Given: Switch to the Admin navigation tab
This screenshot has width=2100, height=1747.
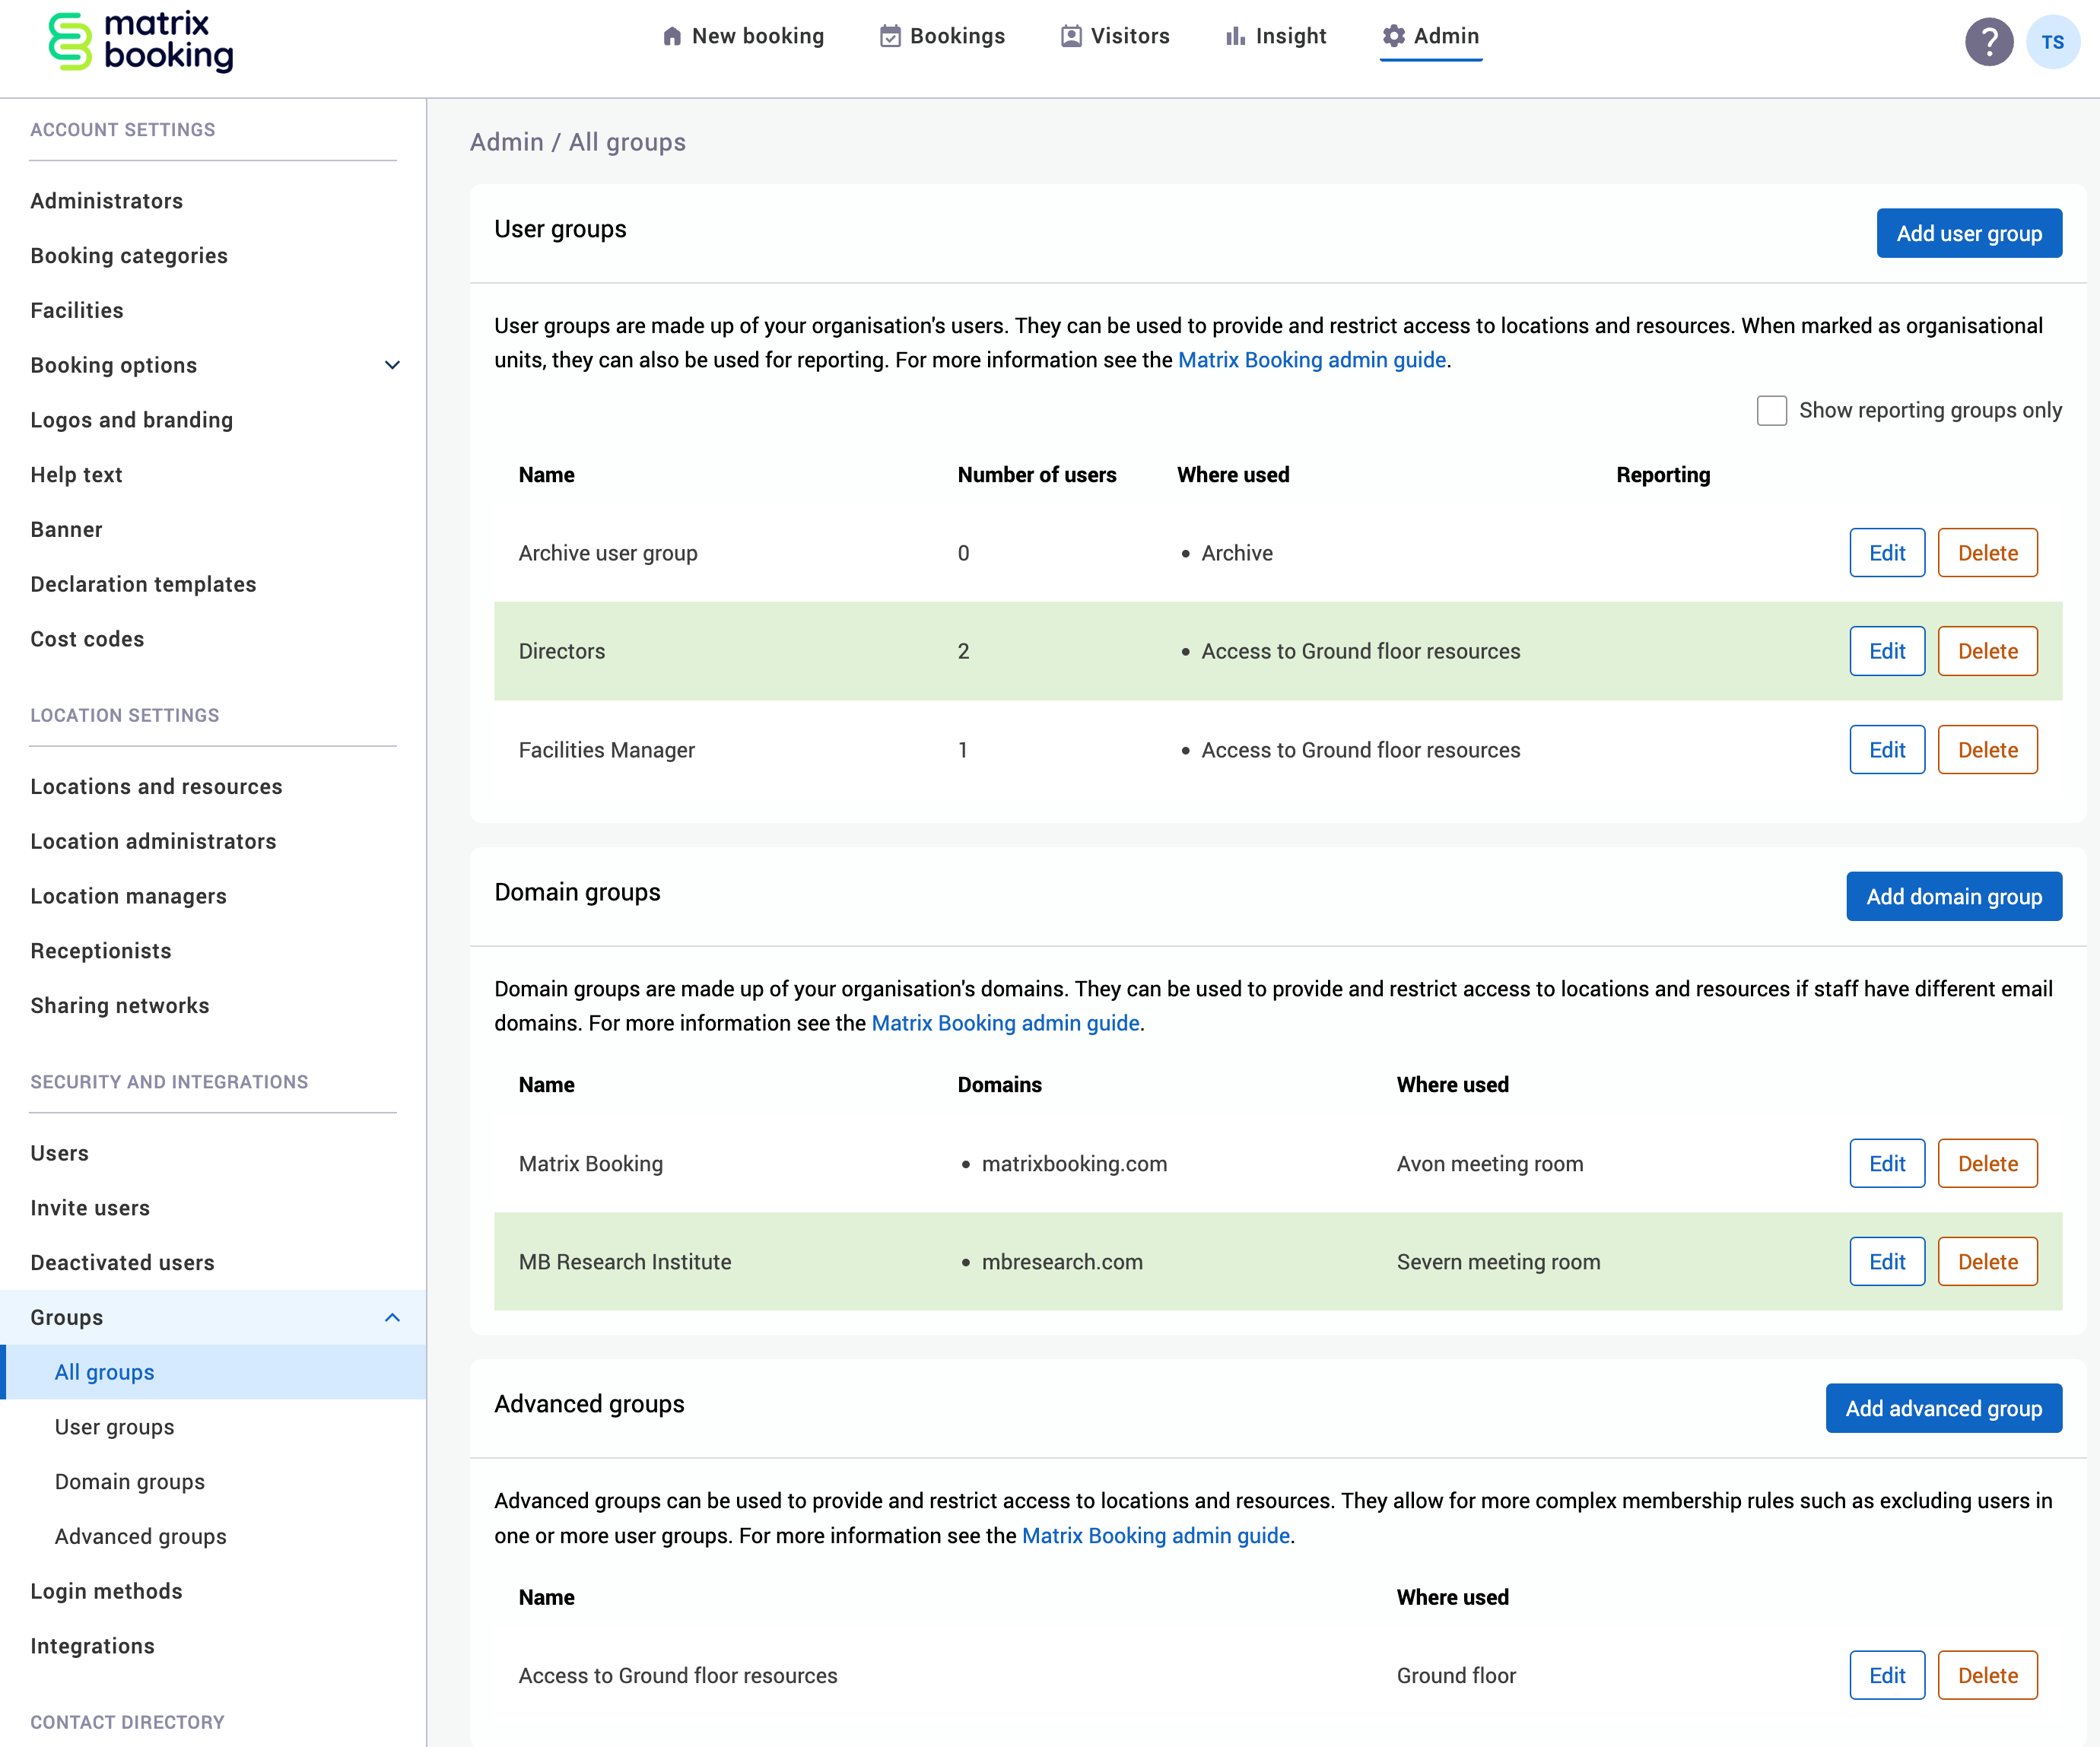Looking at the screenshot, I should click(1431, 36).
